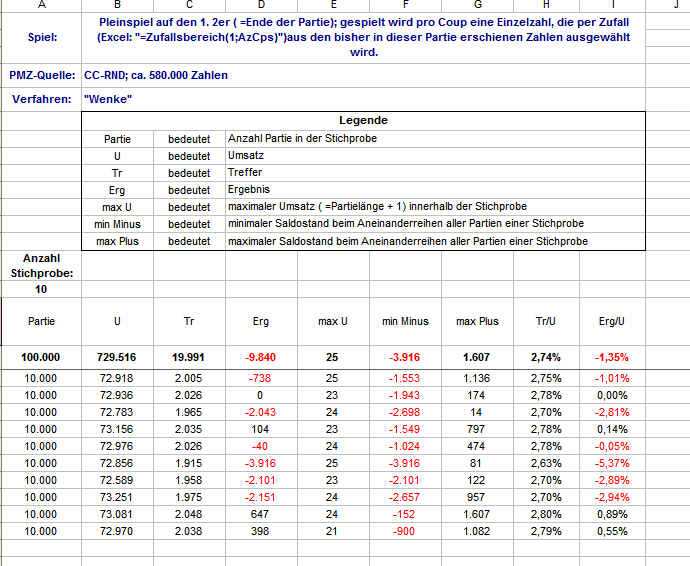Select column D header

261,5
